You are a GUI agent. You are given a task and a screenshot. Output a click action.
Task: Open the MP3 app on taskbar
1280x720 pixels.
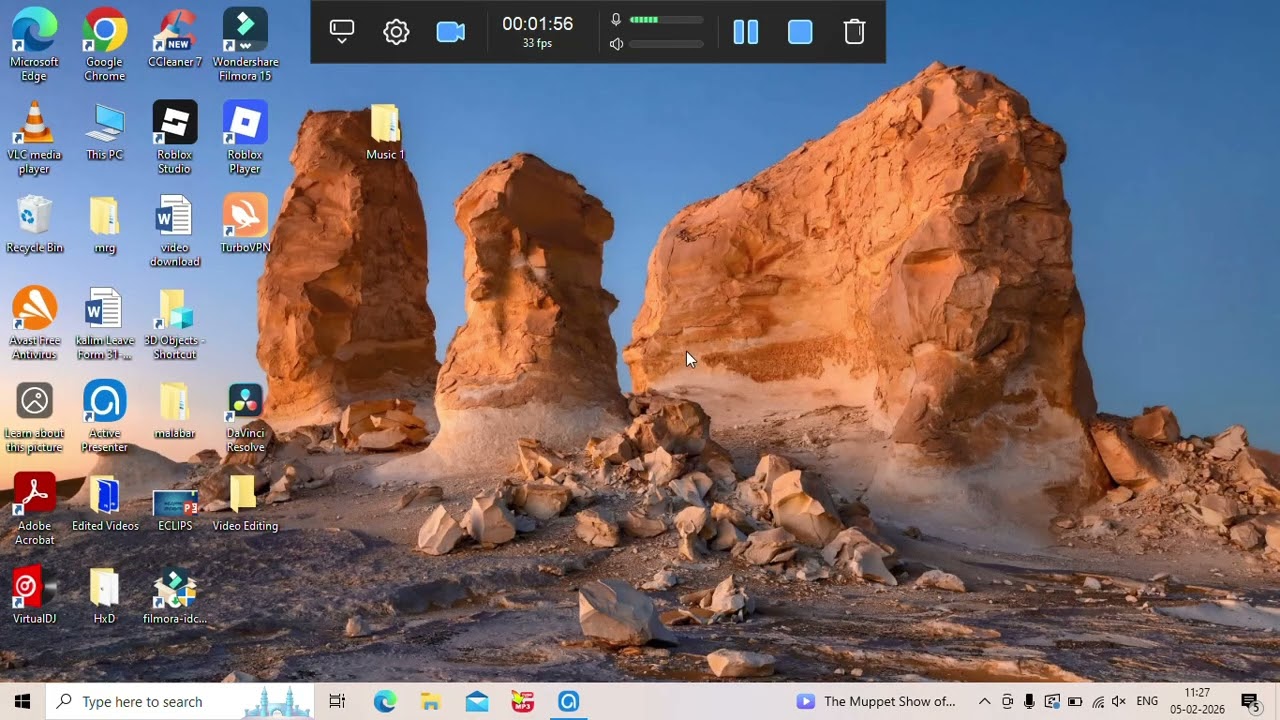[523, 701]
